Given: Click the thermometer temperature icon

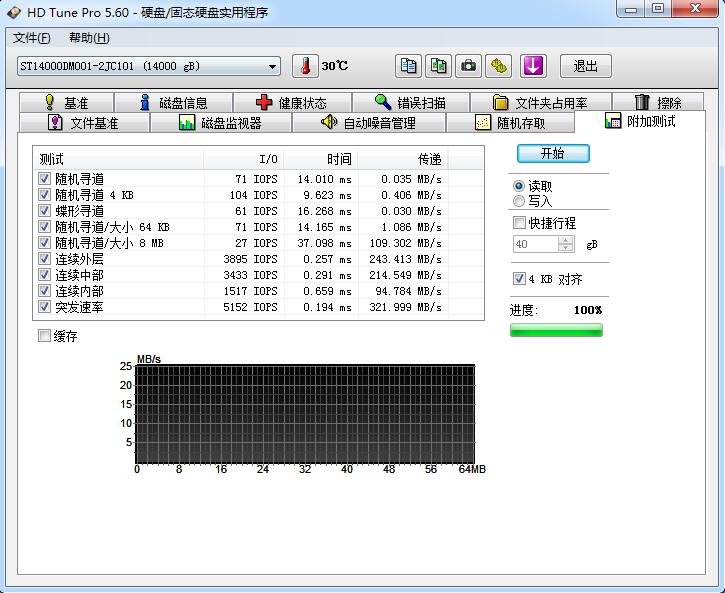Looking at the screenshot, I should pos(305,66).
